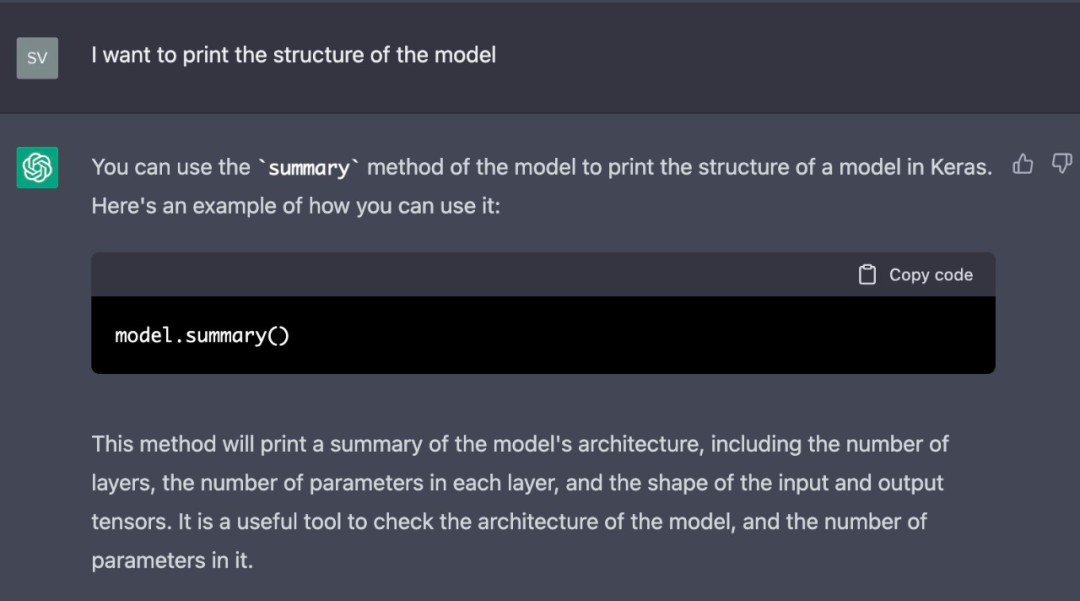
Task: Click the model.summary() code line
Action: tap(202, 335)
